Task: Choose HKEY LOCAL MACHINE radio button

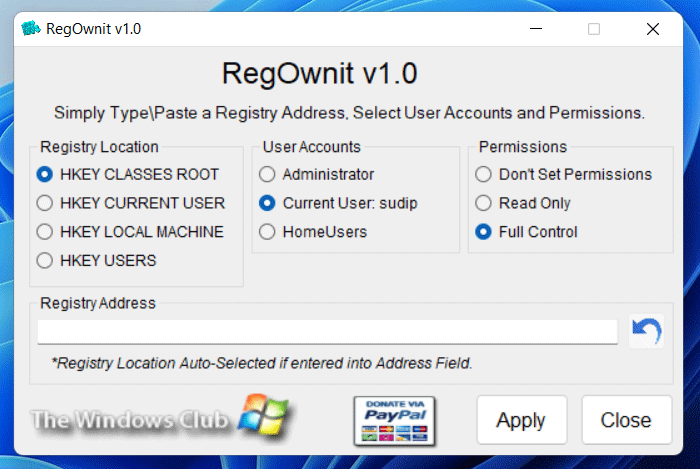Action: tap(130, 232)
